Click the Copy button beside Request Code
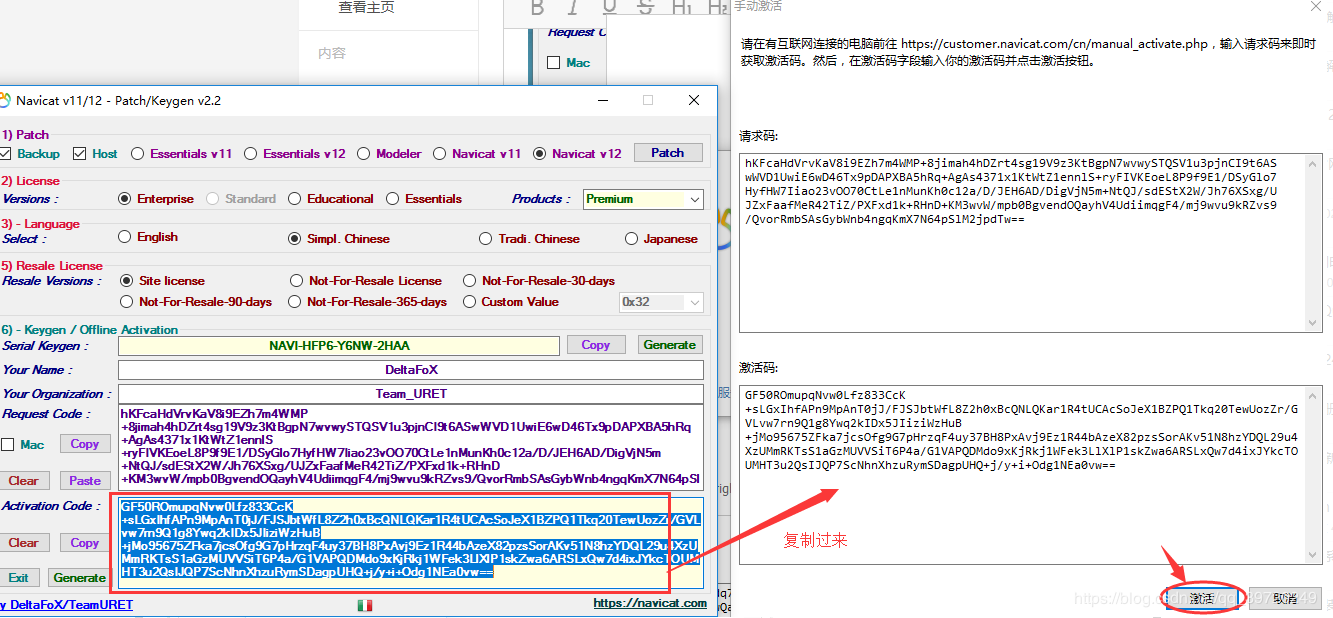1333x618 pixels. pyautogui.click(x=85, y=444)
